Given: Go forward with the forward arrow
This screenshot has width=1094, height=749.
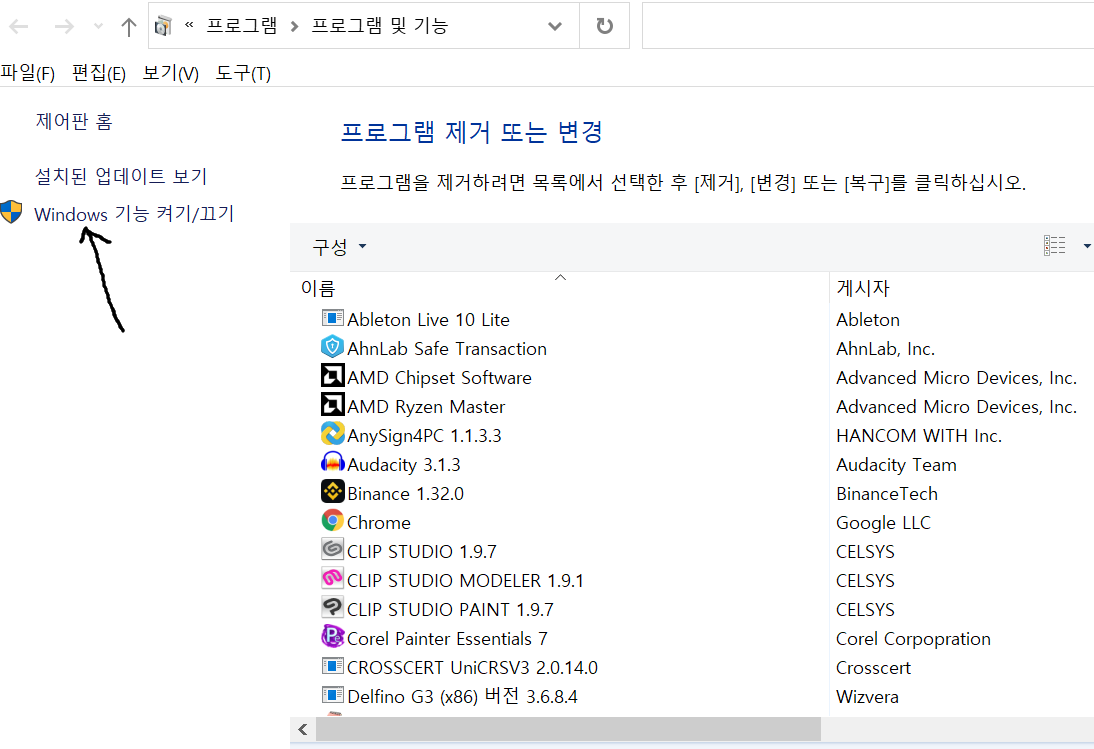Looking at the screenshot, I should 64,27.
